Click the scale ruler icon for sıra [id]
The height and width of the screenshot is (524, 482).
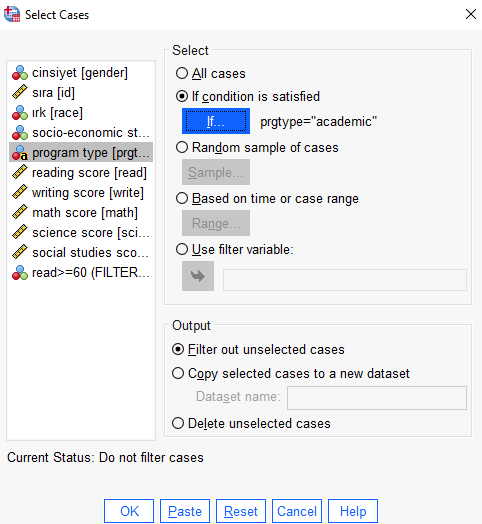(20, 92)
